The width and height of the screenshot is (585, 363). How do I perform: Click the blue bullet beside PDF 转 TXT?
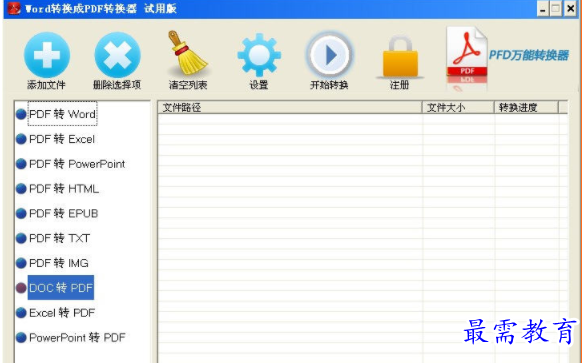tap(21, 238)
